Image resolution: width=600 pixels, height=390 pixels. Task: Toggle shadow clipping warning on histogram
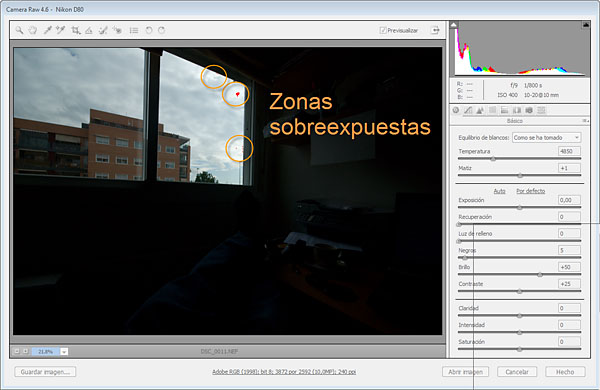453,25
